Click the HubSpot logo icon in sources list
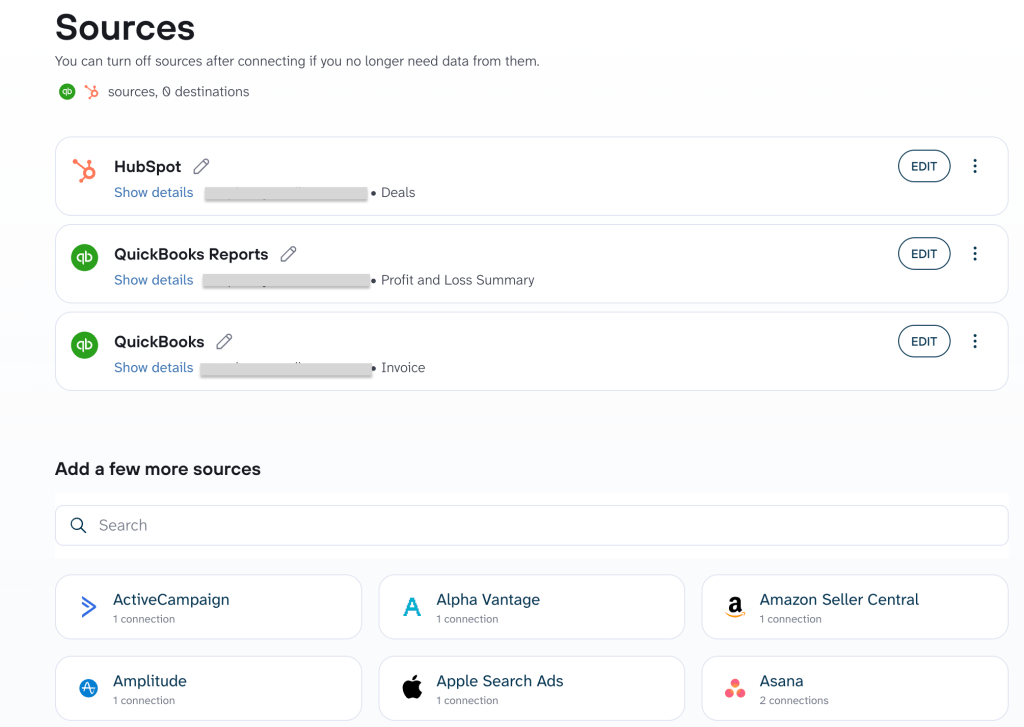 [84, 170]
